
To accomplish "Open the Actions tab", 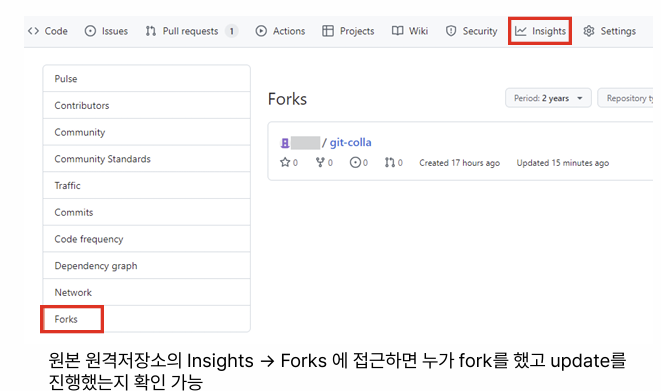I will [280, 31].
